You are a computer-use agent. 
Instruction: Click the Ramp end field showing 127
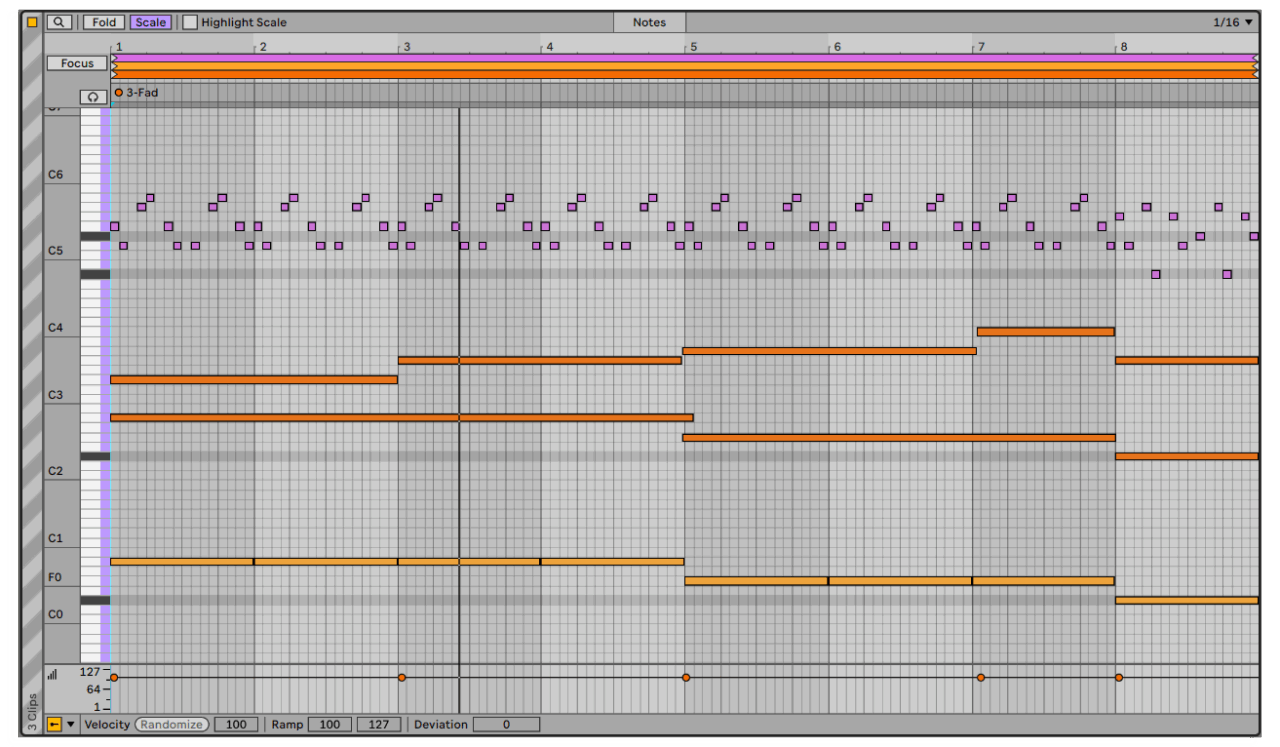(378, 724)
